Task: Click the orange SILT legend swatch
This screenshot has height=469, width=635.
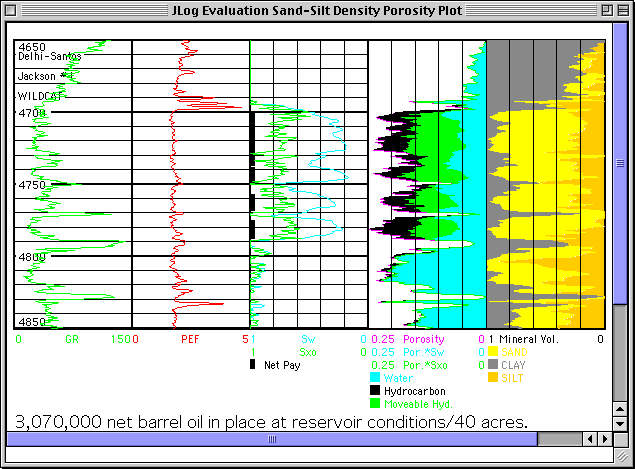Action: [492, 378]
